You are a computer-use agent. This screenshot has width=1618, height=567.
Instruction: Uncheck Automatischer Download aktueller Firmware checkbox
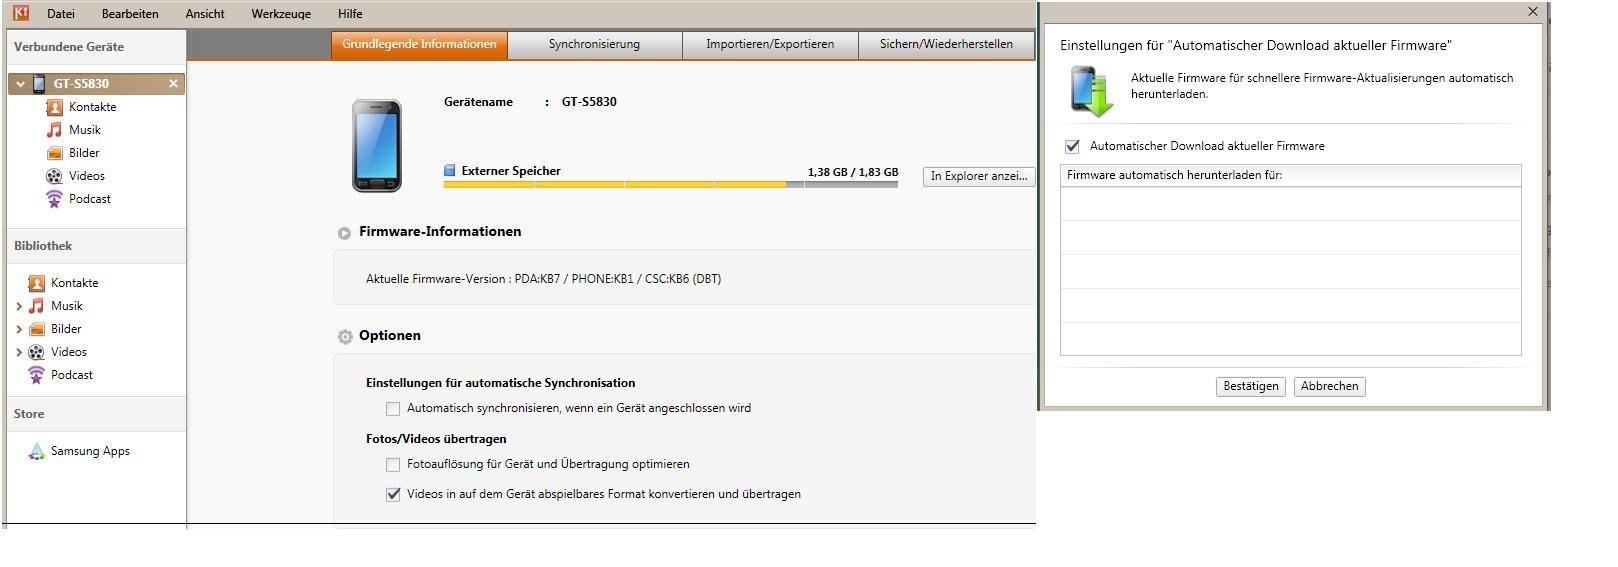[x=1073, y=147]
